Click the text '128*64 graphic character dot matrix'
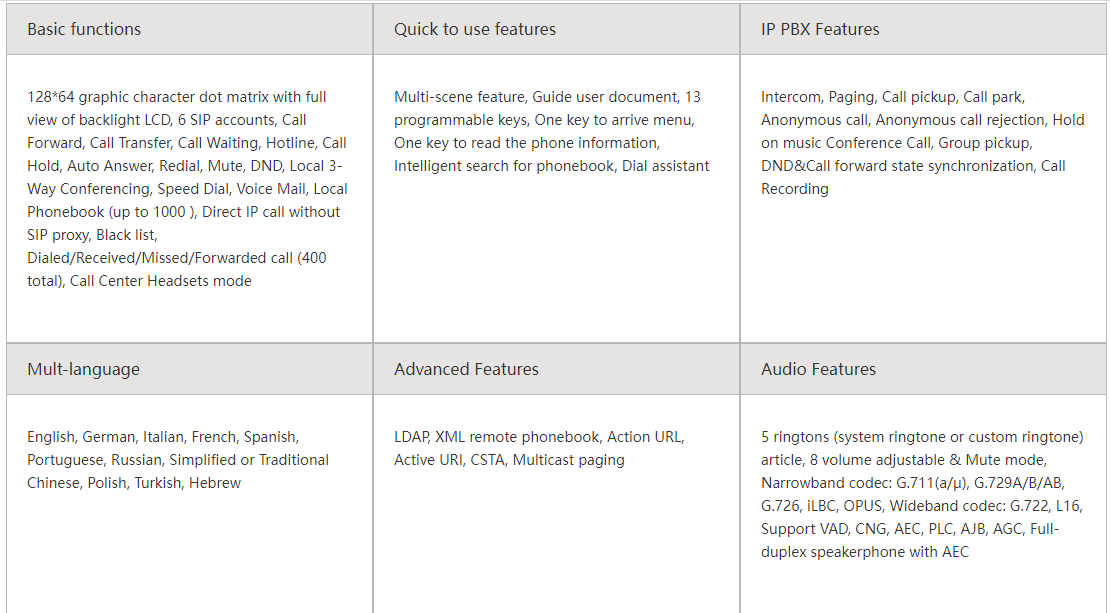 click(148, 97)
